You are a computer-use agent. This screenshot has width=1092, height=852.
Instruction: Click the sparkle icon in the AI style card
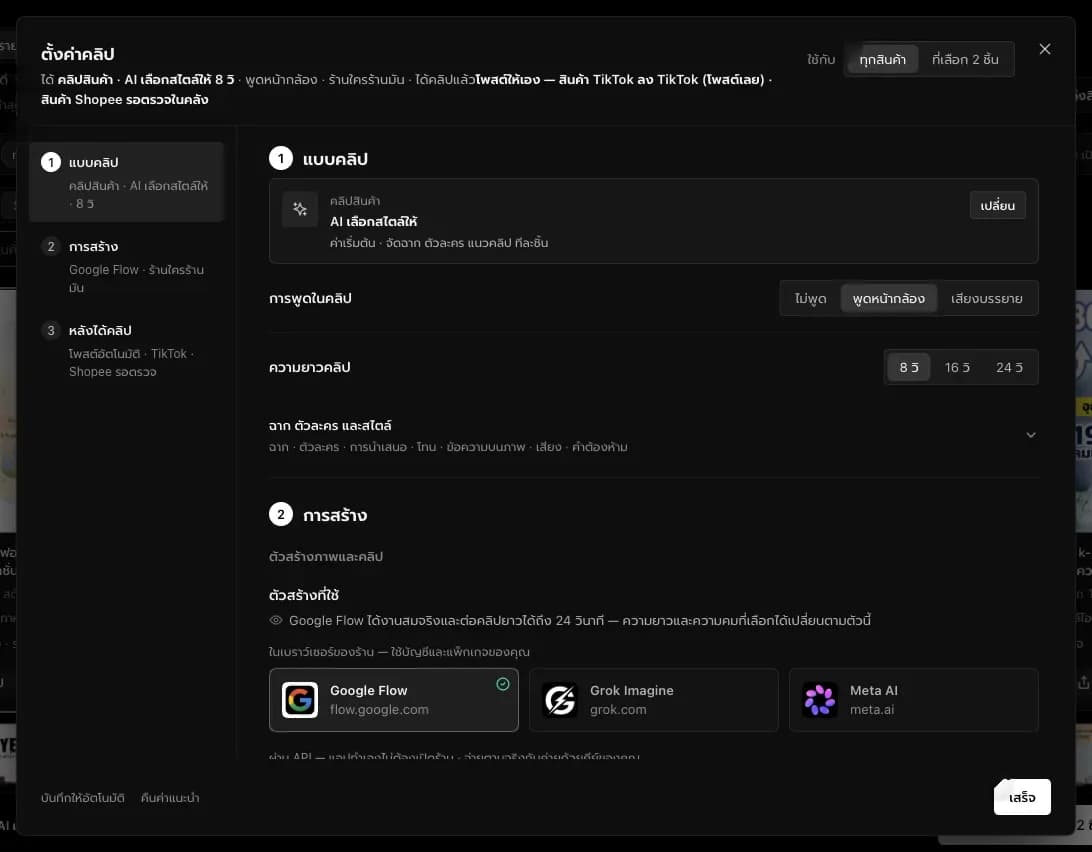pyautogui.click(x=300, y=209)
